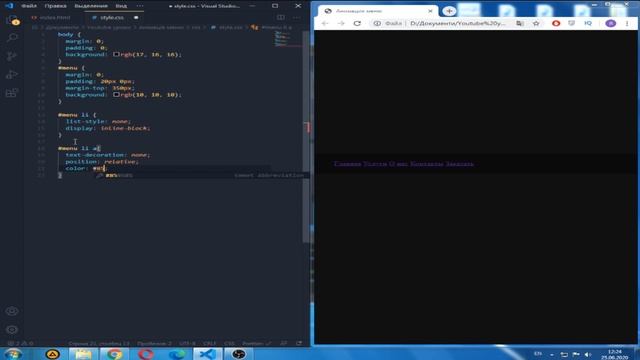Open the Explorer view in VS Code activity bar

point(12,20)
